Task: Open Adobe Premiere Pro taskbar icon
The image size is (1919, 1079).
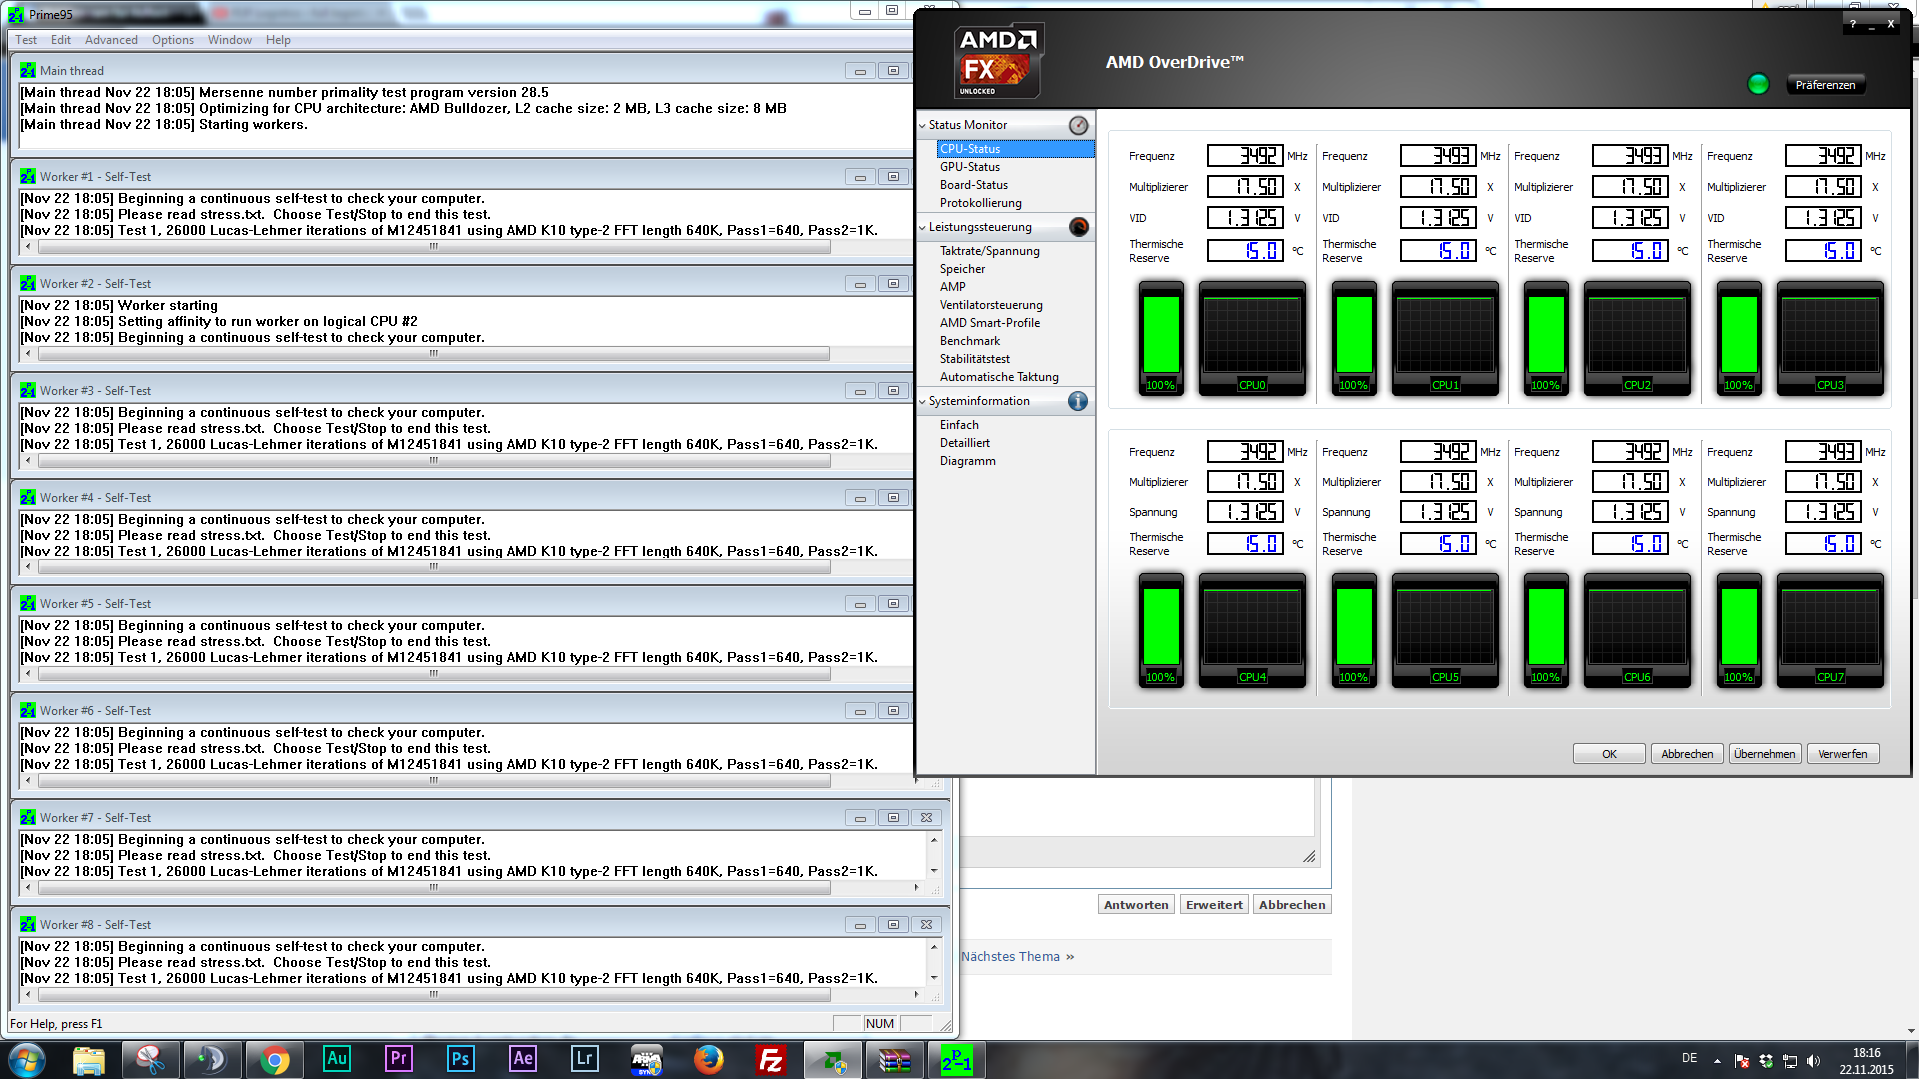Action: point(398,1059)
